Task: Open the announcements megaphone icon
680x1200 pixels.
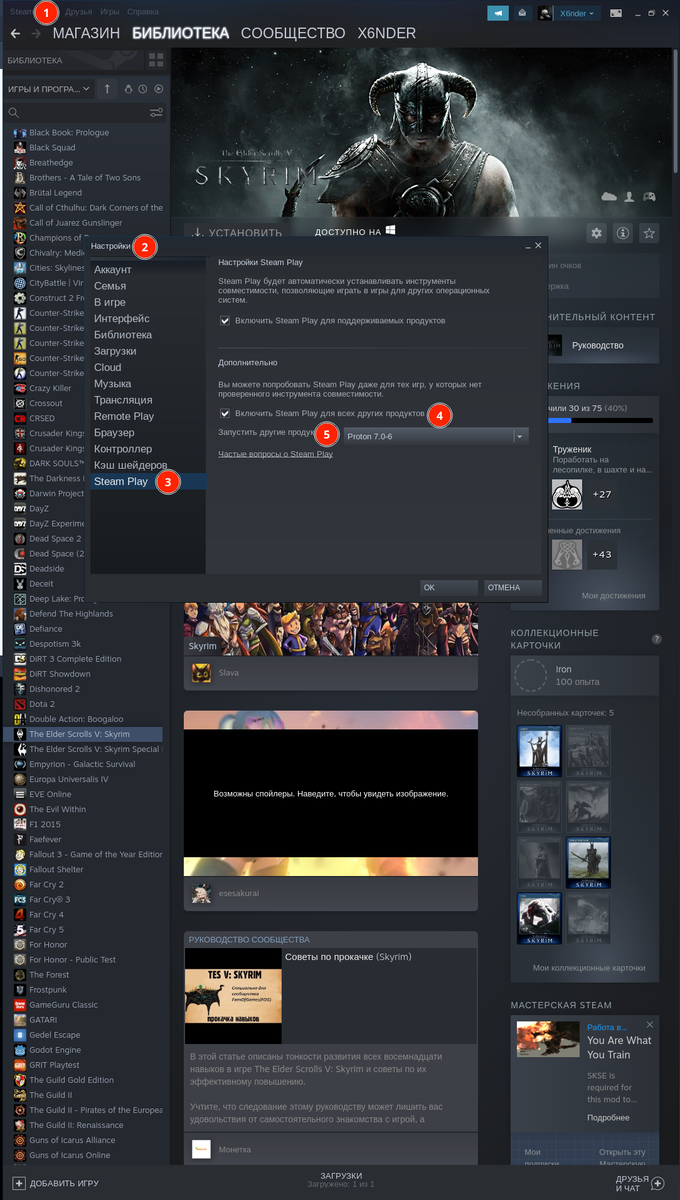Action: [498, 13]
